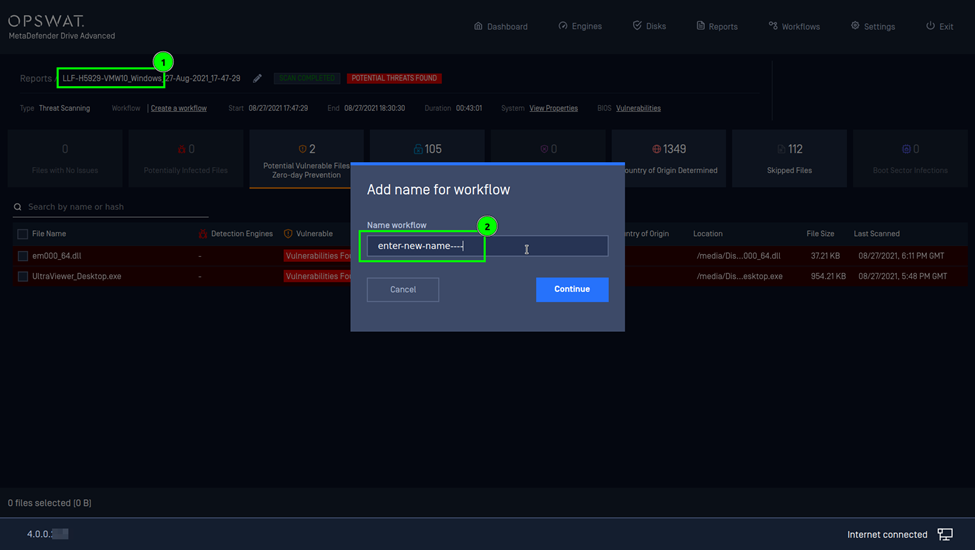Click the 0 files selected status text
This screenshot has height=550, width=975.
[x=50, y=503]
